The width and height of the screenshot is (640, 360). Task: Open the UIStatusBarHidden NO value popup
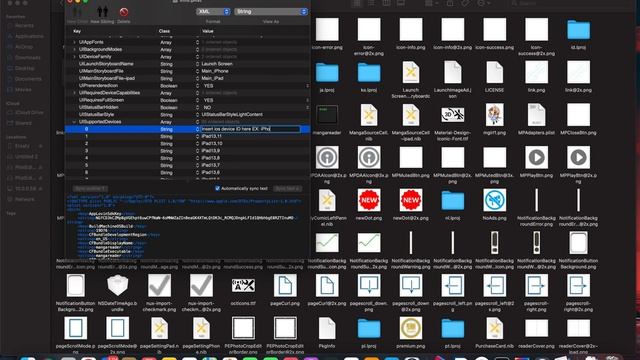[x=307, y=108]
